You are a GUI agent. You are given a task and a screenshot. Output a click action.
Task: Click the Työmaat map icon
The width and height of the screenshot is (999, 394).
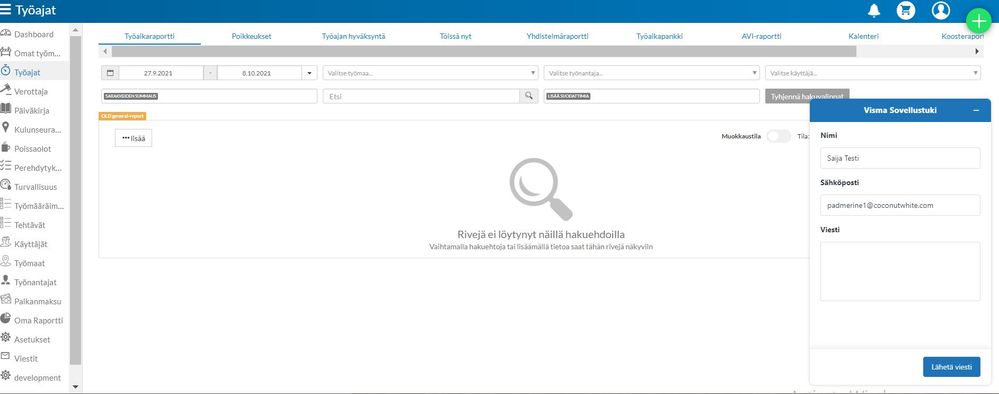[x=6, y=262]
